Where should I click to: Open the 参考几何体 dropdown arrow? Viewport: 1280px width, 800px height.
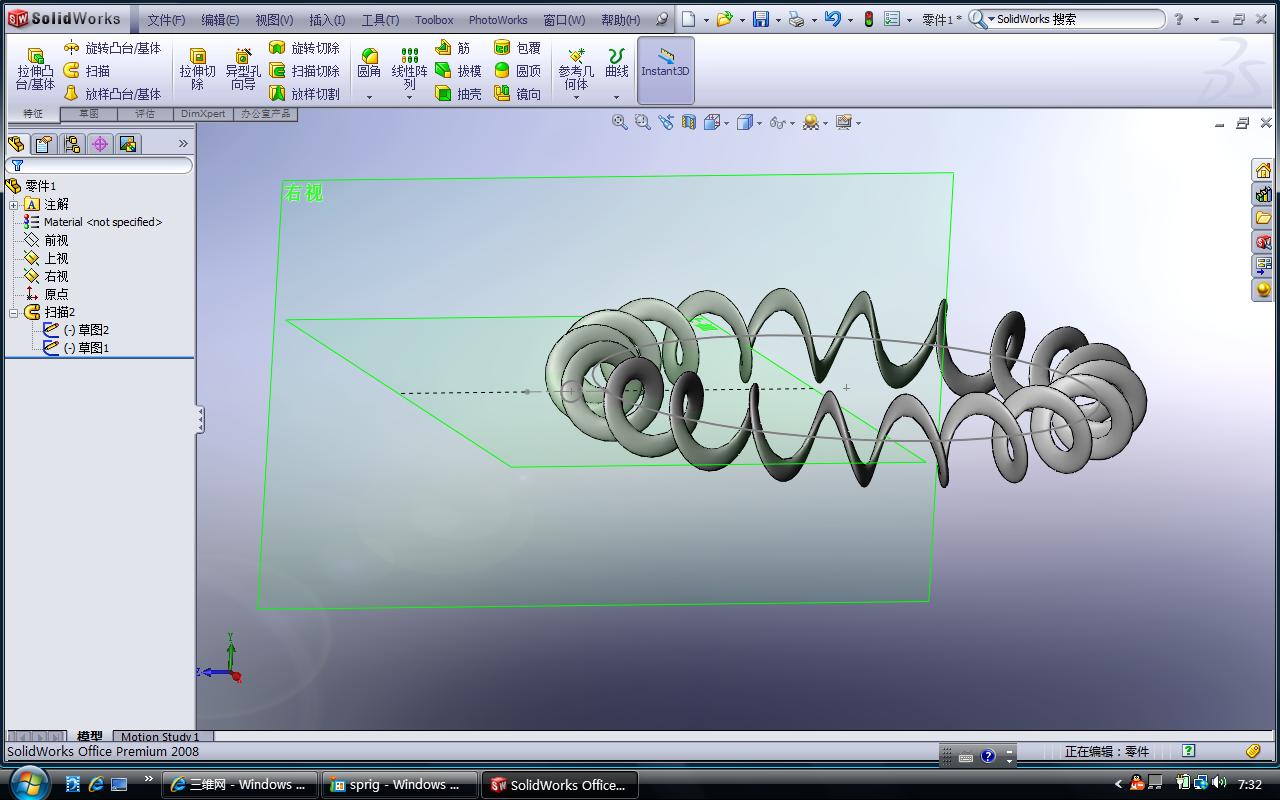[576, 99]
